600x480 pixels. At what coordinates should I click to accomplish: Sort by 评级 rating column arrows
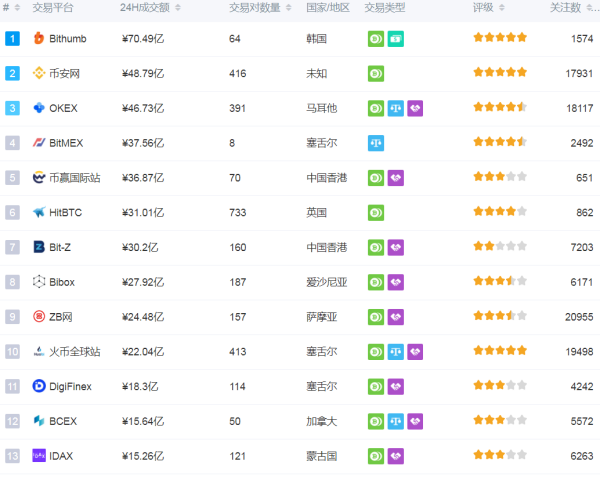(502, 7)
